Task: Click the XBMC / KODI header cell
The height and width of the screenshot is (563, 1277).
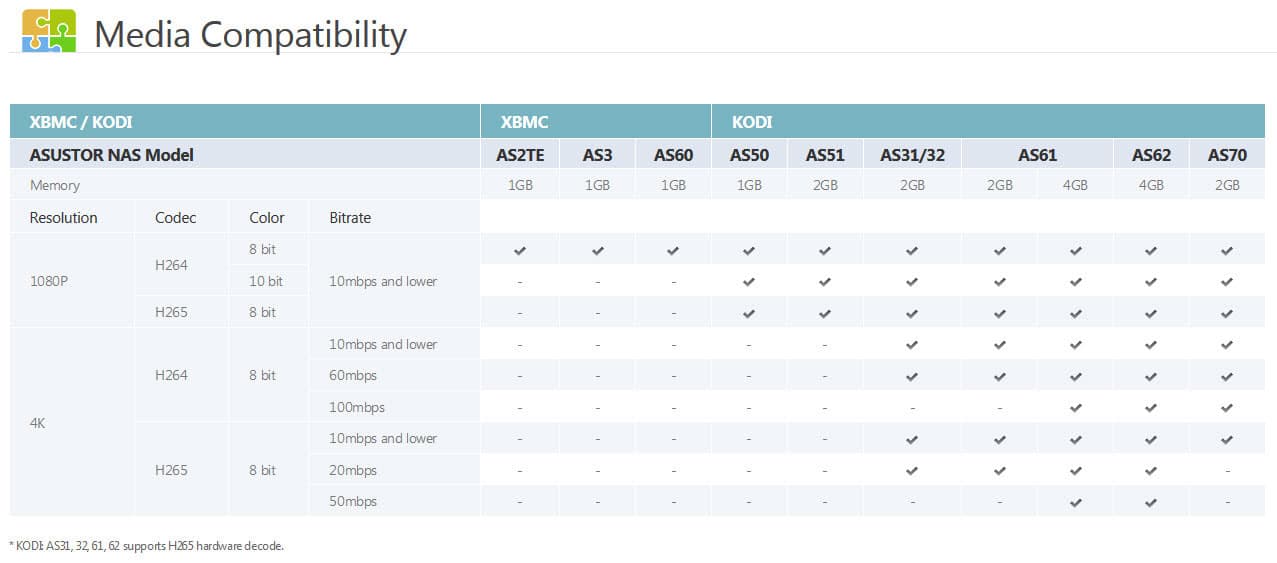Action: (x=245, y=122)
